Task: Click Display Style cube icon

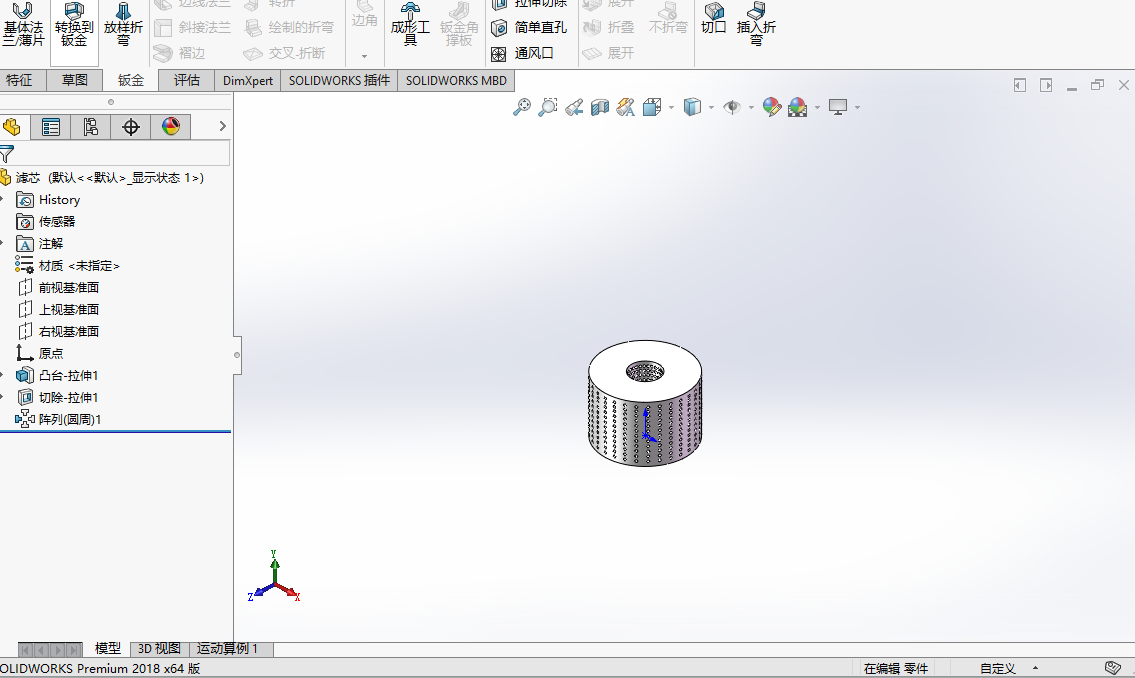Action: 693,108
